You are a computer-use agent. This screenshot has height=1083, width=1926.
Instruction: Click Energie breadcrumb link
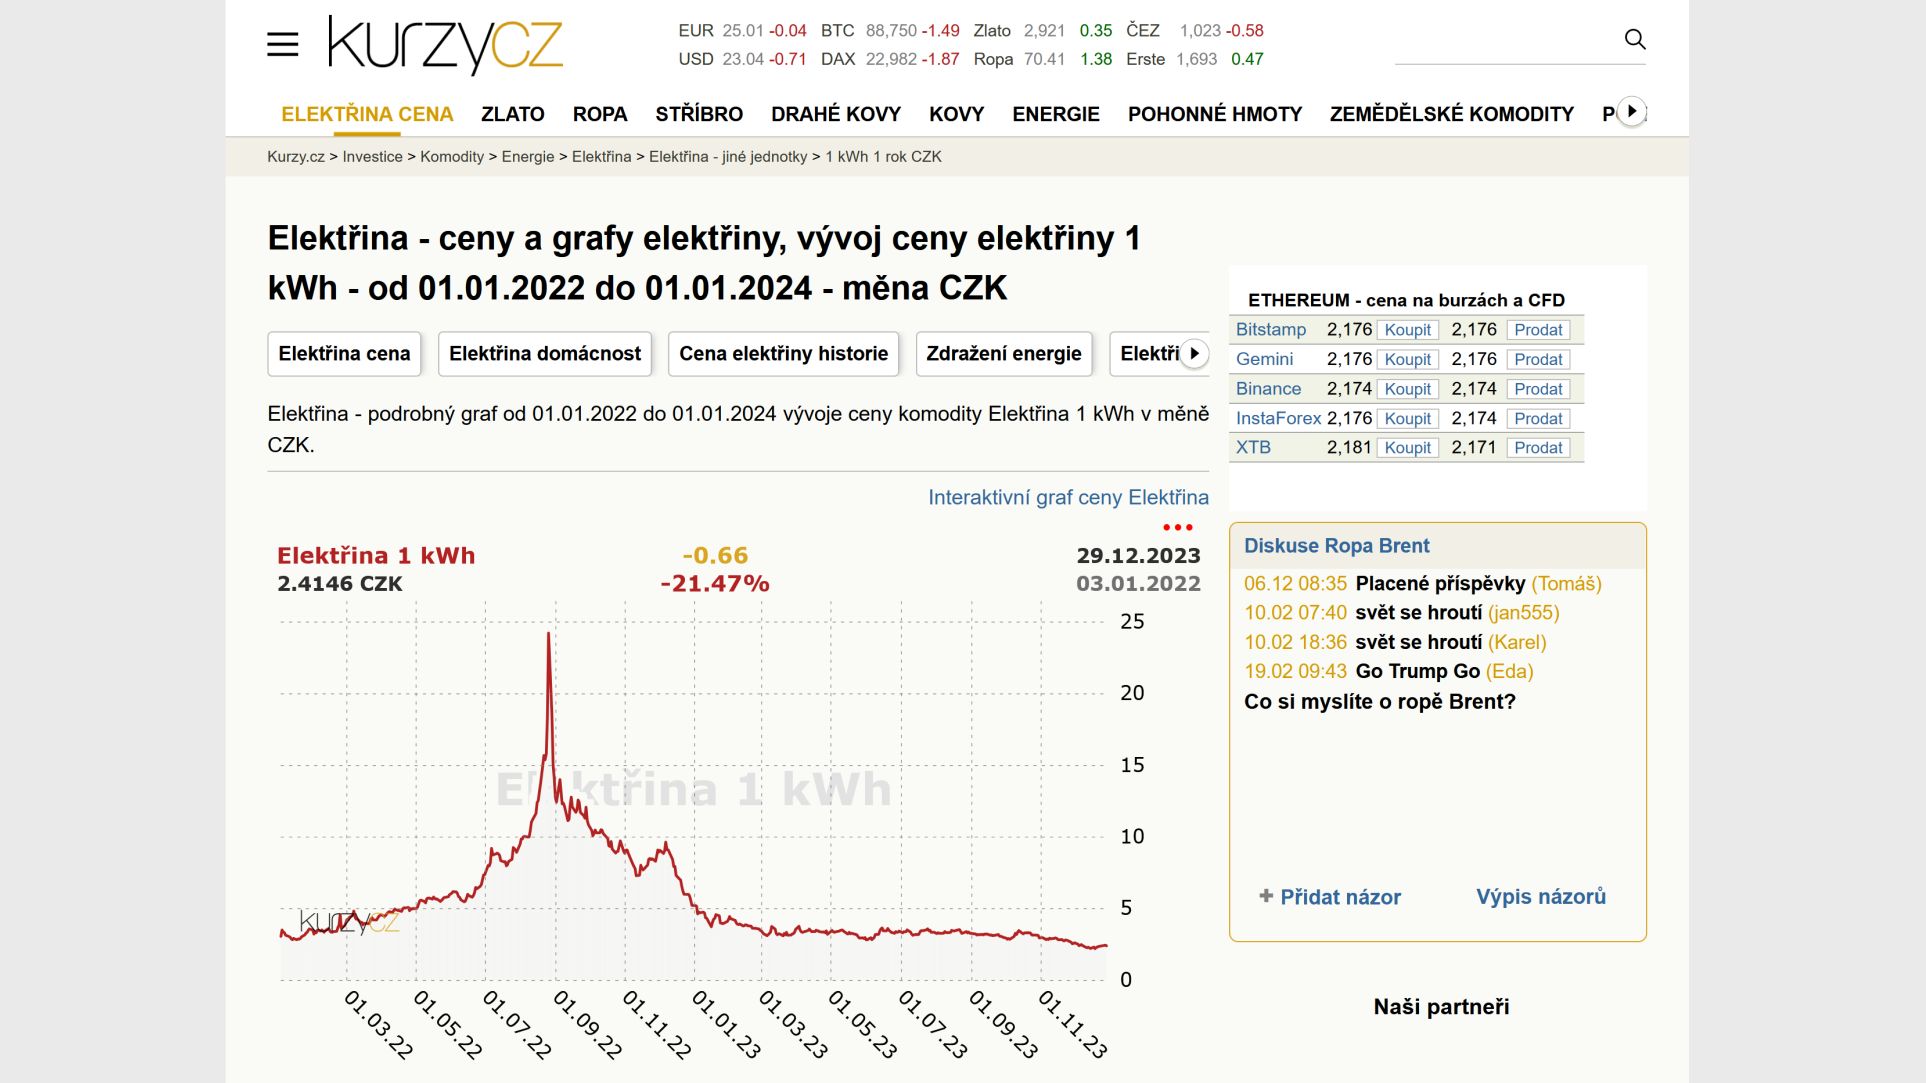point(528,157)
